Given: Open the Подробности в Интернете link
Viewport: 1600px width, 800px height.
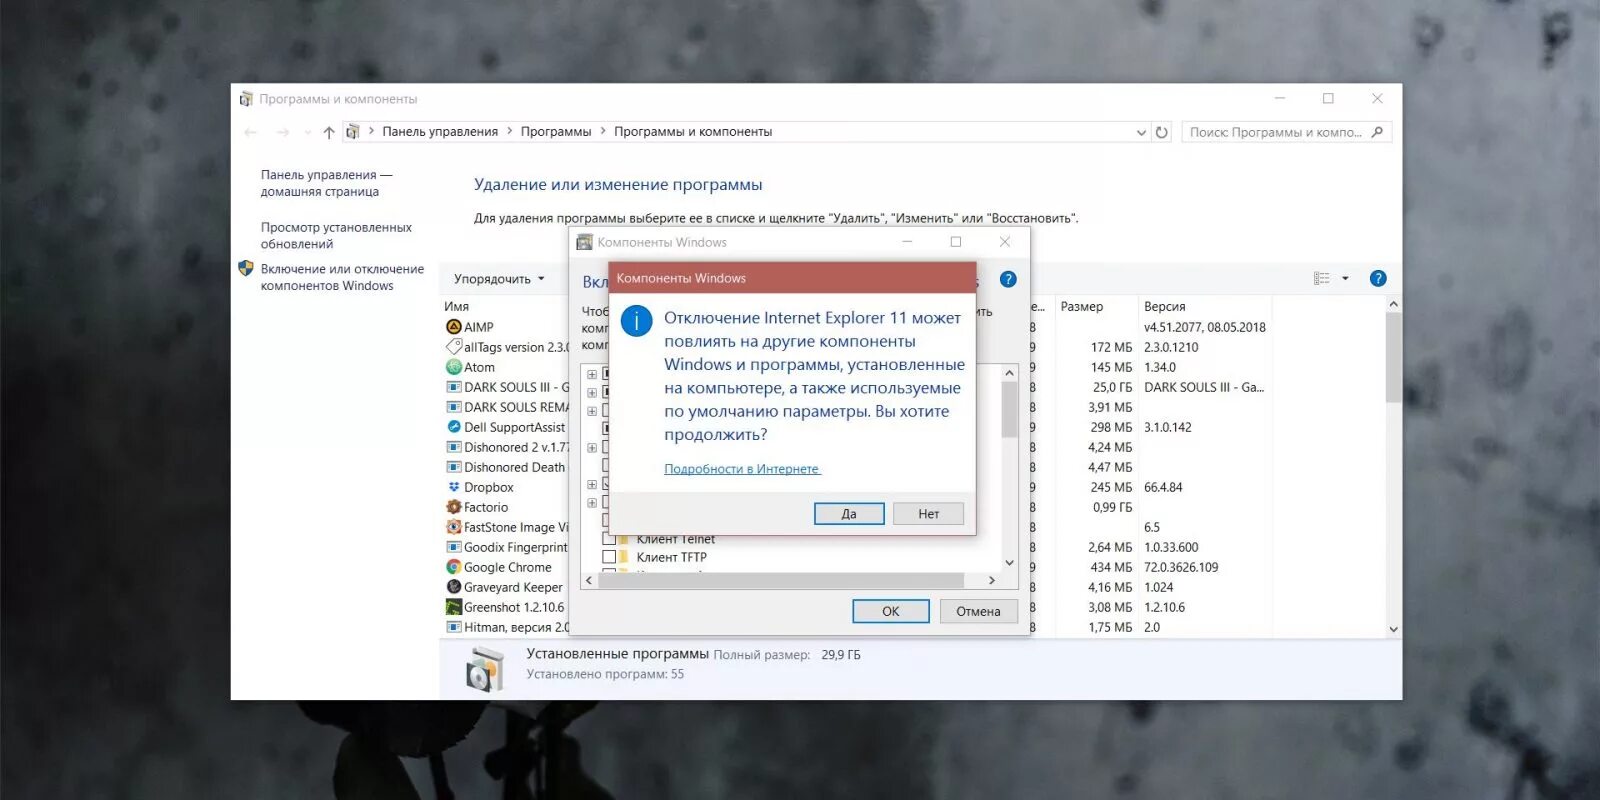Looking at the screenshot, I should 742,469.
